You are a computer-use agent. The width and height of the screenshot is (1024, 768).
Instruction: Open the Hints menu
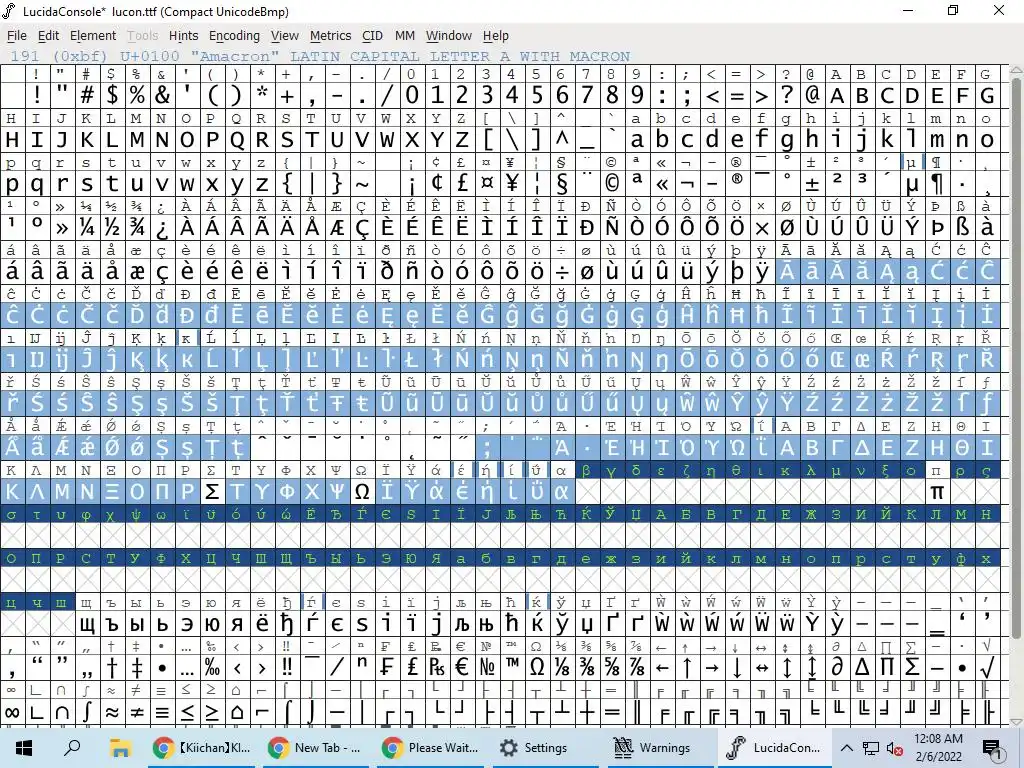[184, 36]
